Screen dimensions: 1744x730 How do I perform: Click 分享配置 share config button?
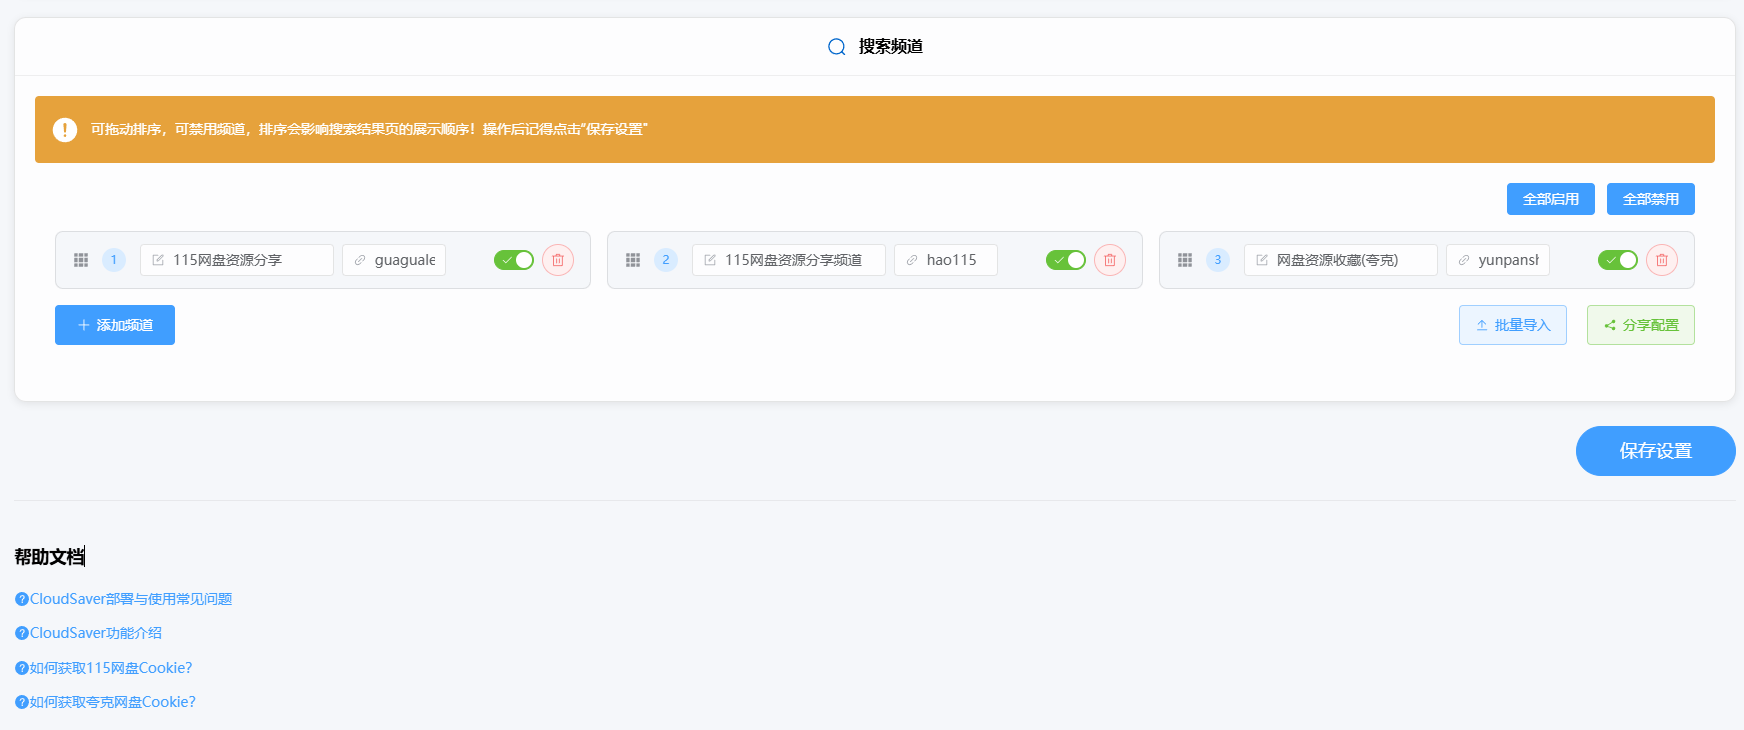click(x=1641, y=325)
